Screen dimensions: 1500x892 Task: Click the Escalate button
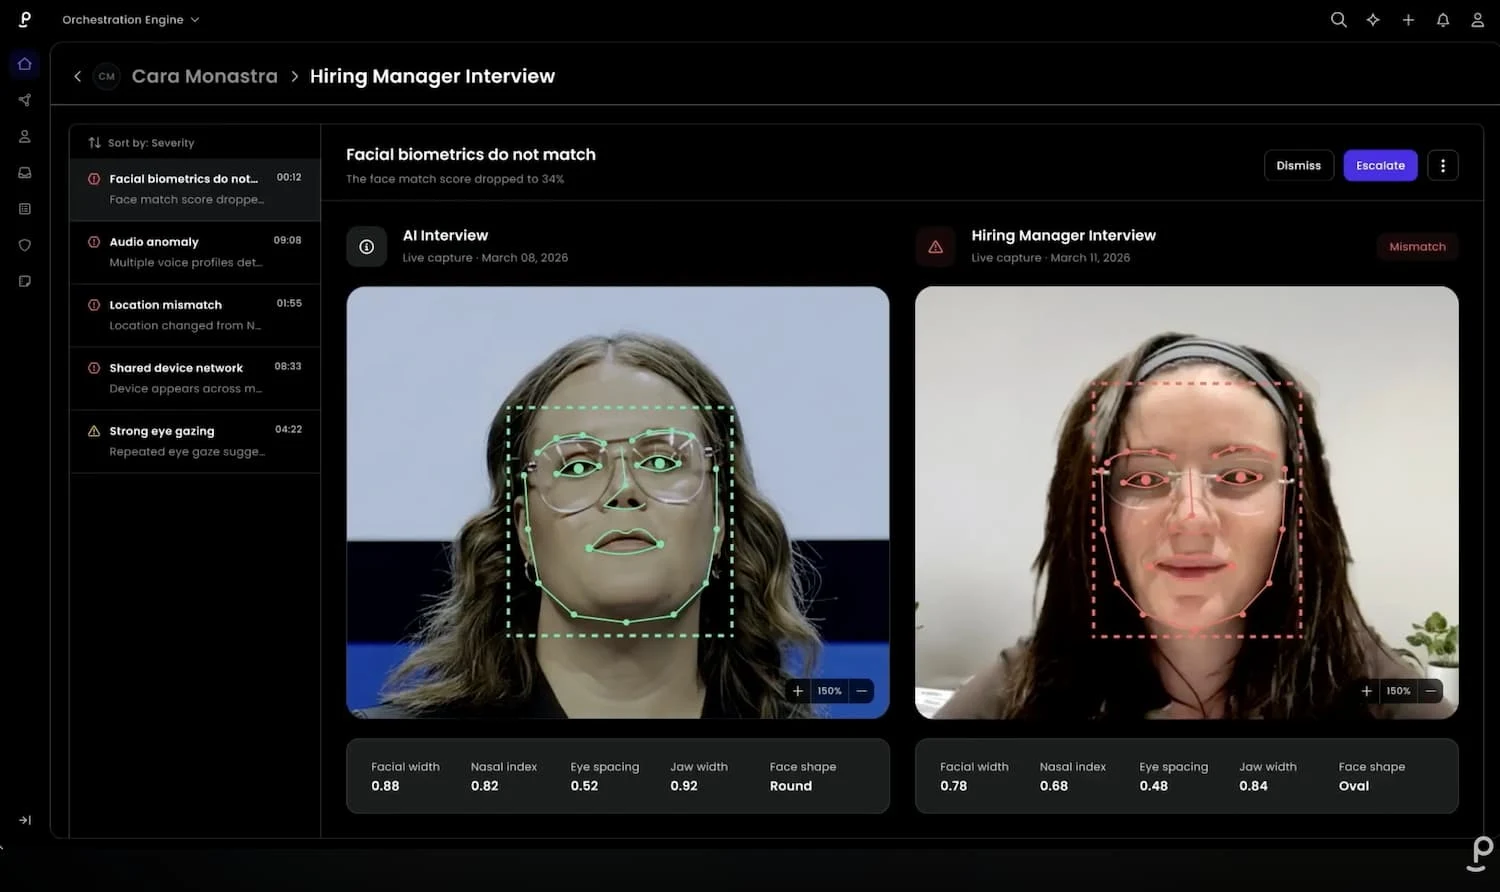coord(1380,166)
